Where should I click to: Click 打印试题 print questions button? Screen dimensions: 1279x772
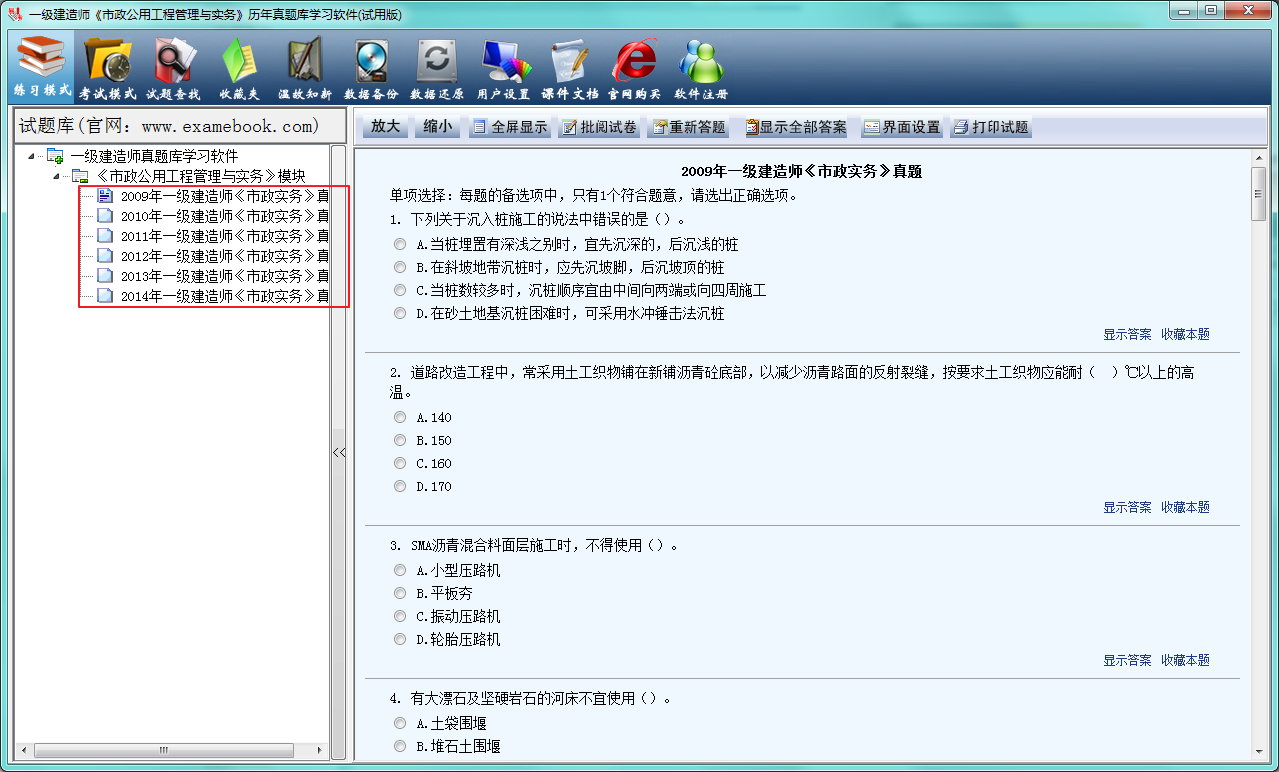click(x=990, y=127)
